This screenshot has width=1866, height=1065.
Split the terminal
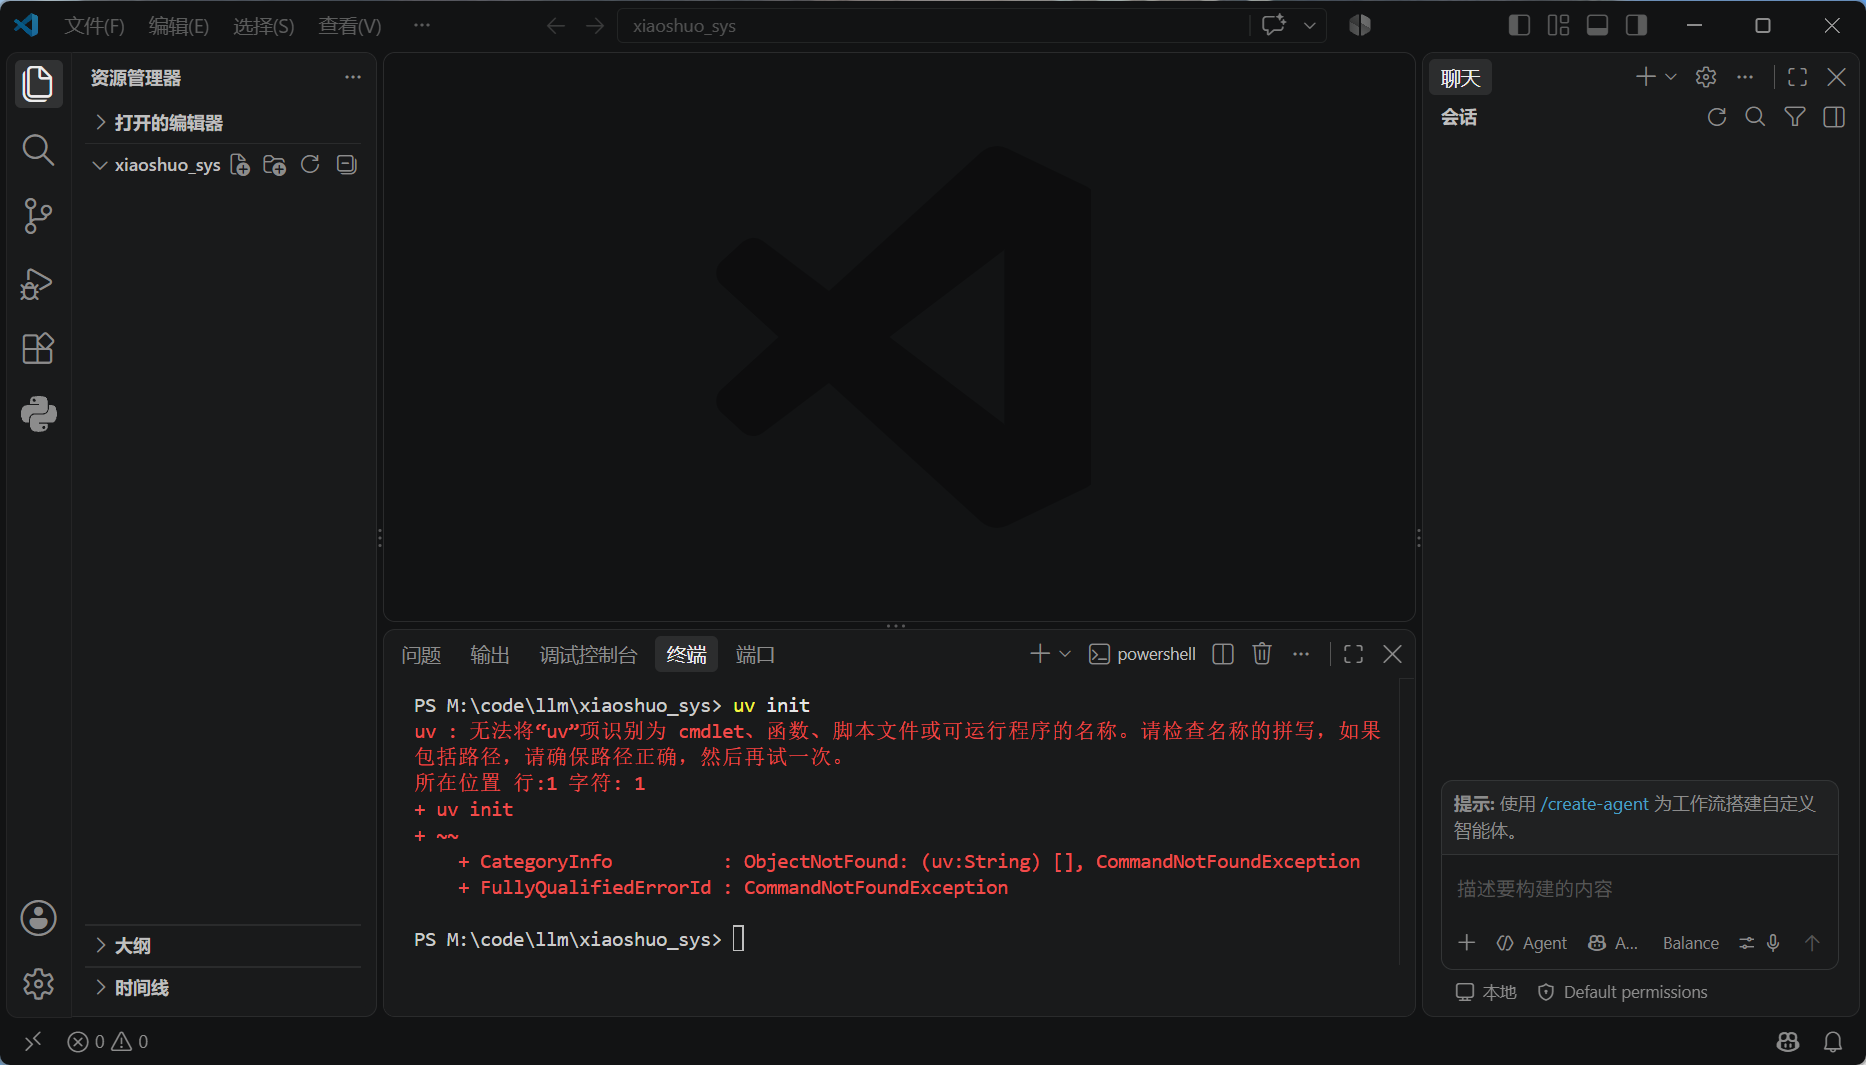tap(1223, 654)
